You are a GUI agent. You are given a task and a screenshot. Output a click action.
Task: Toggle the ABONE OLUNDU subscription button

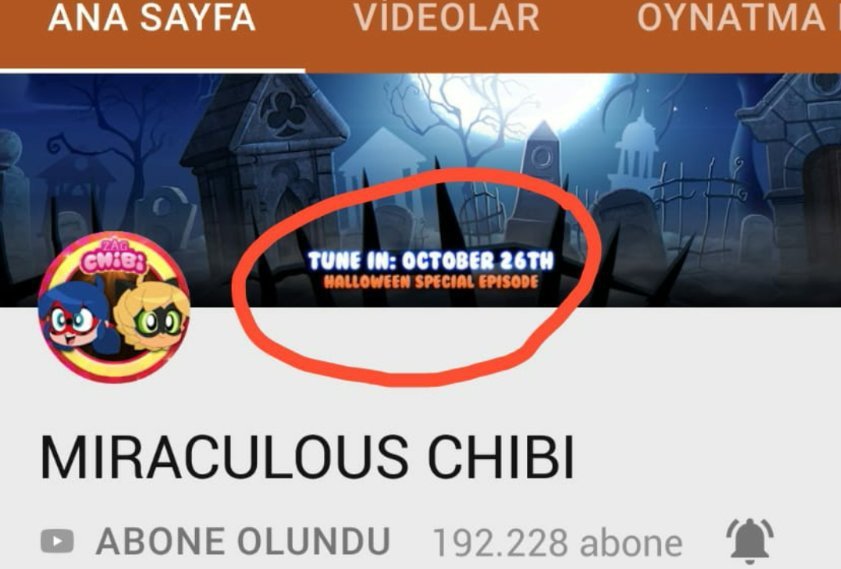pos(243,541)
